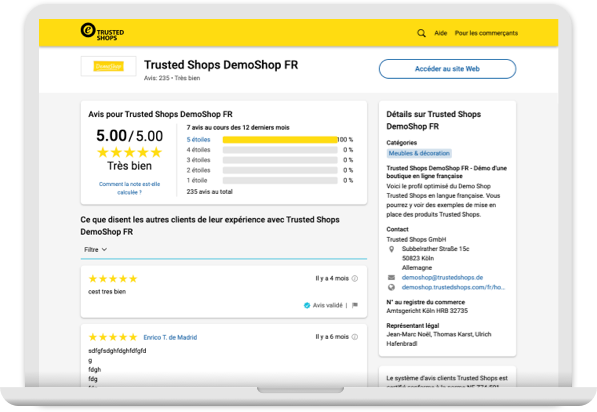Select the 3 étoiles rating bar
This screenshot has height=412, width=597.
point(280,160)
